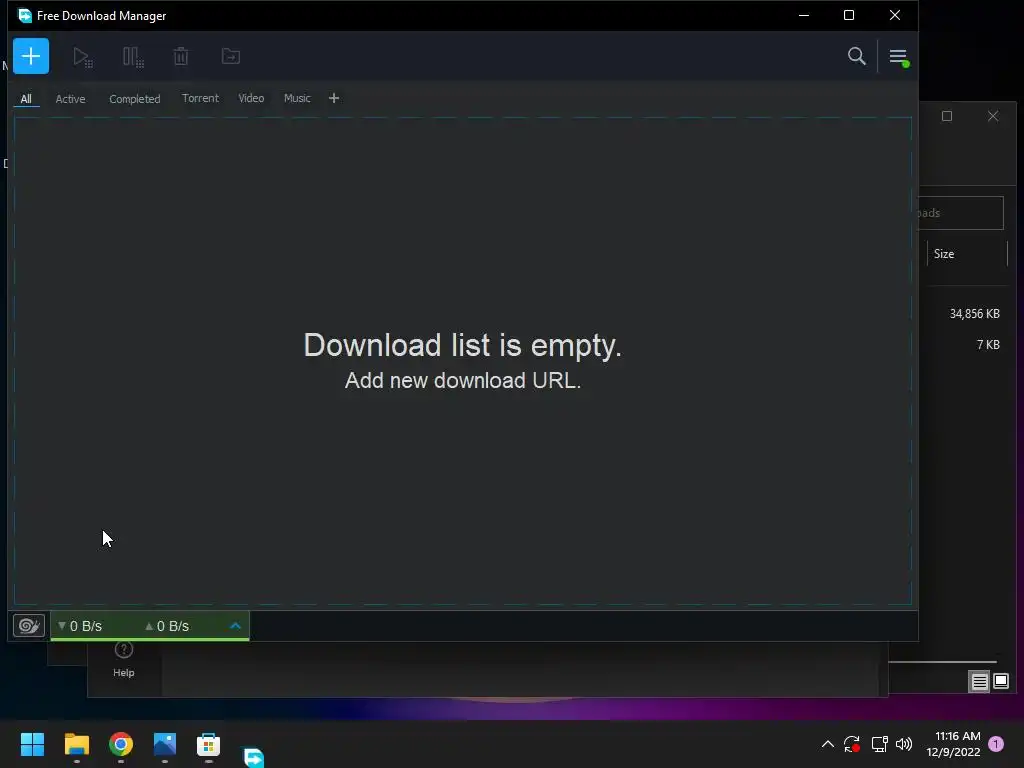Close the Free Download Manager window
This screenshot has height=768, width=1024.
[895, 15]
